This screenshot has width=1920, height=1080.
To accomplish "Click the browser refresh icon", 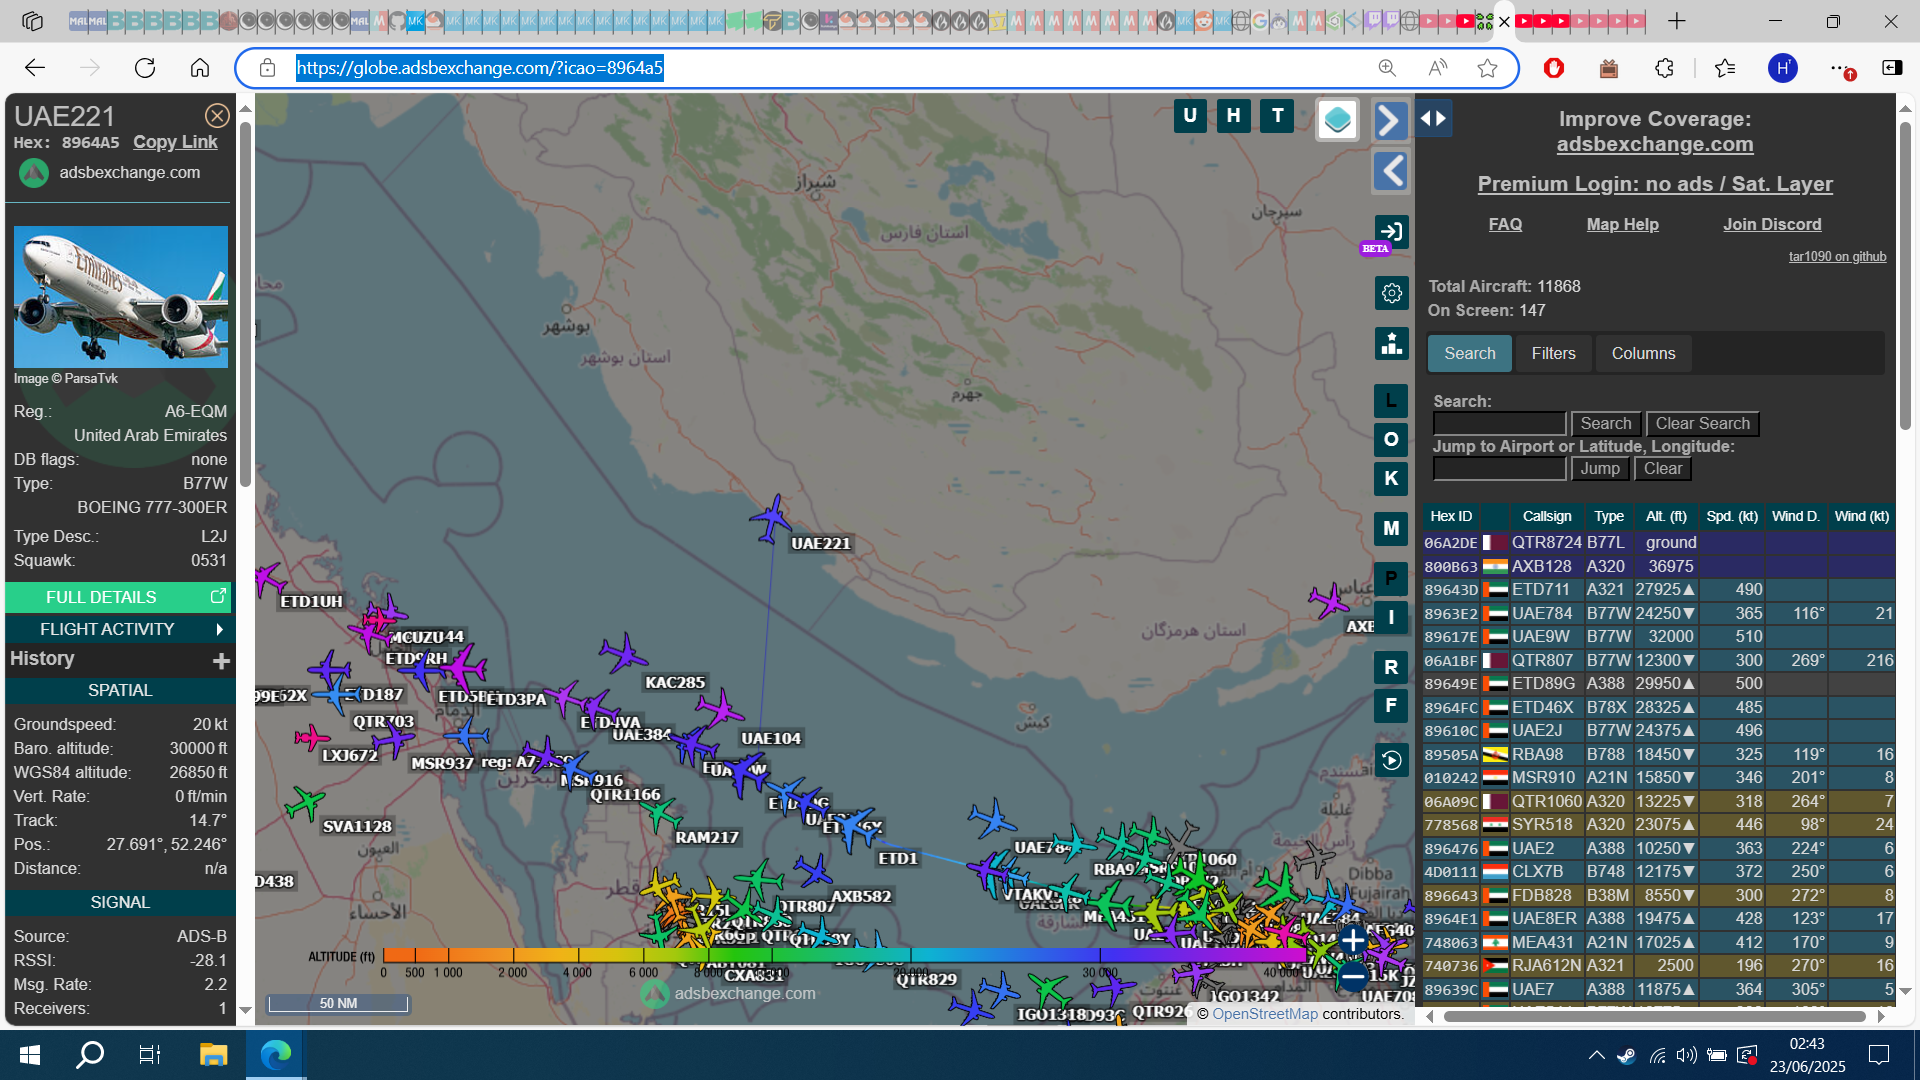I will coord(145,68).
